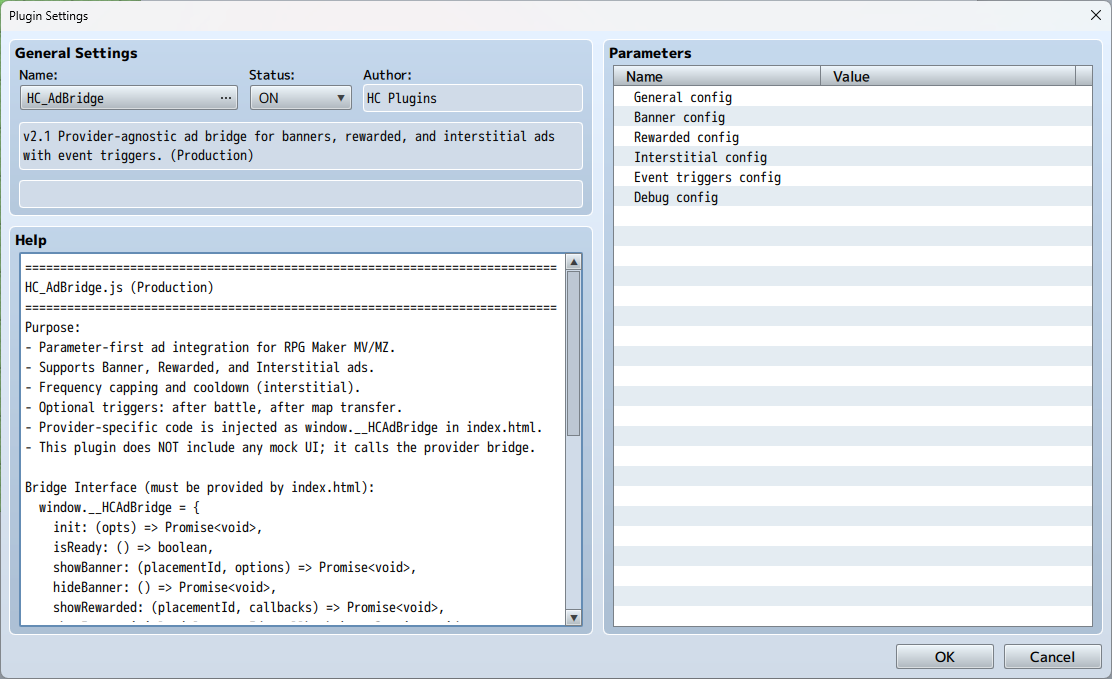Screen dimensions: 1112x679
Task: Click 'Supports Banner, Rewarded' line in Help
Action: pos(199,368)
